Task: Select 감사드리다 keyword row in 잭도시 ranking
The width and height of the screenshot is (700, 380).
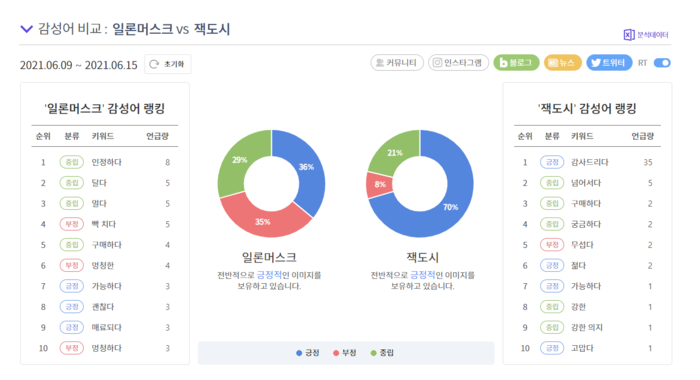Action: pyautogui.click(x=587, y=163)
